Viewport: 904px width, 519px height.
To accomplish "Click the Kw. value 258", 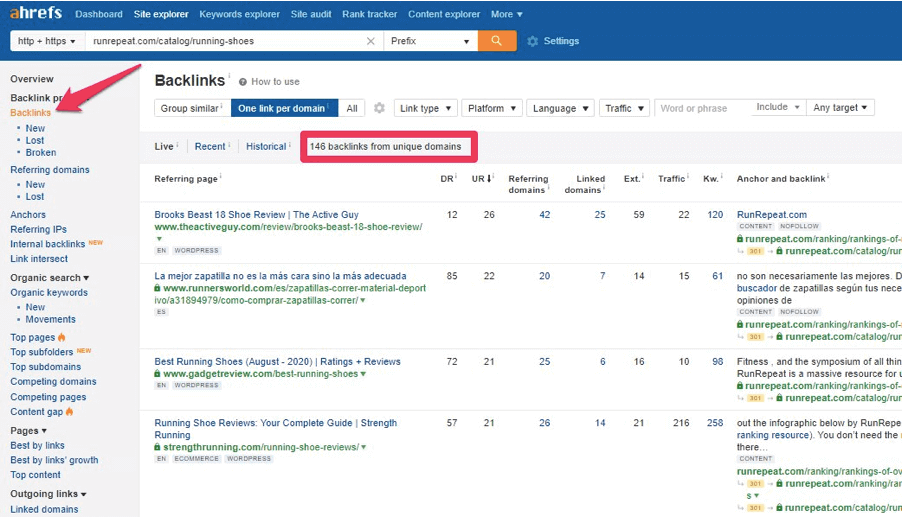I will (715, 423).
